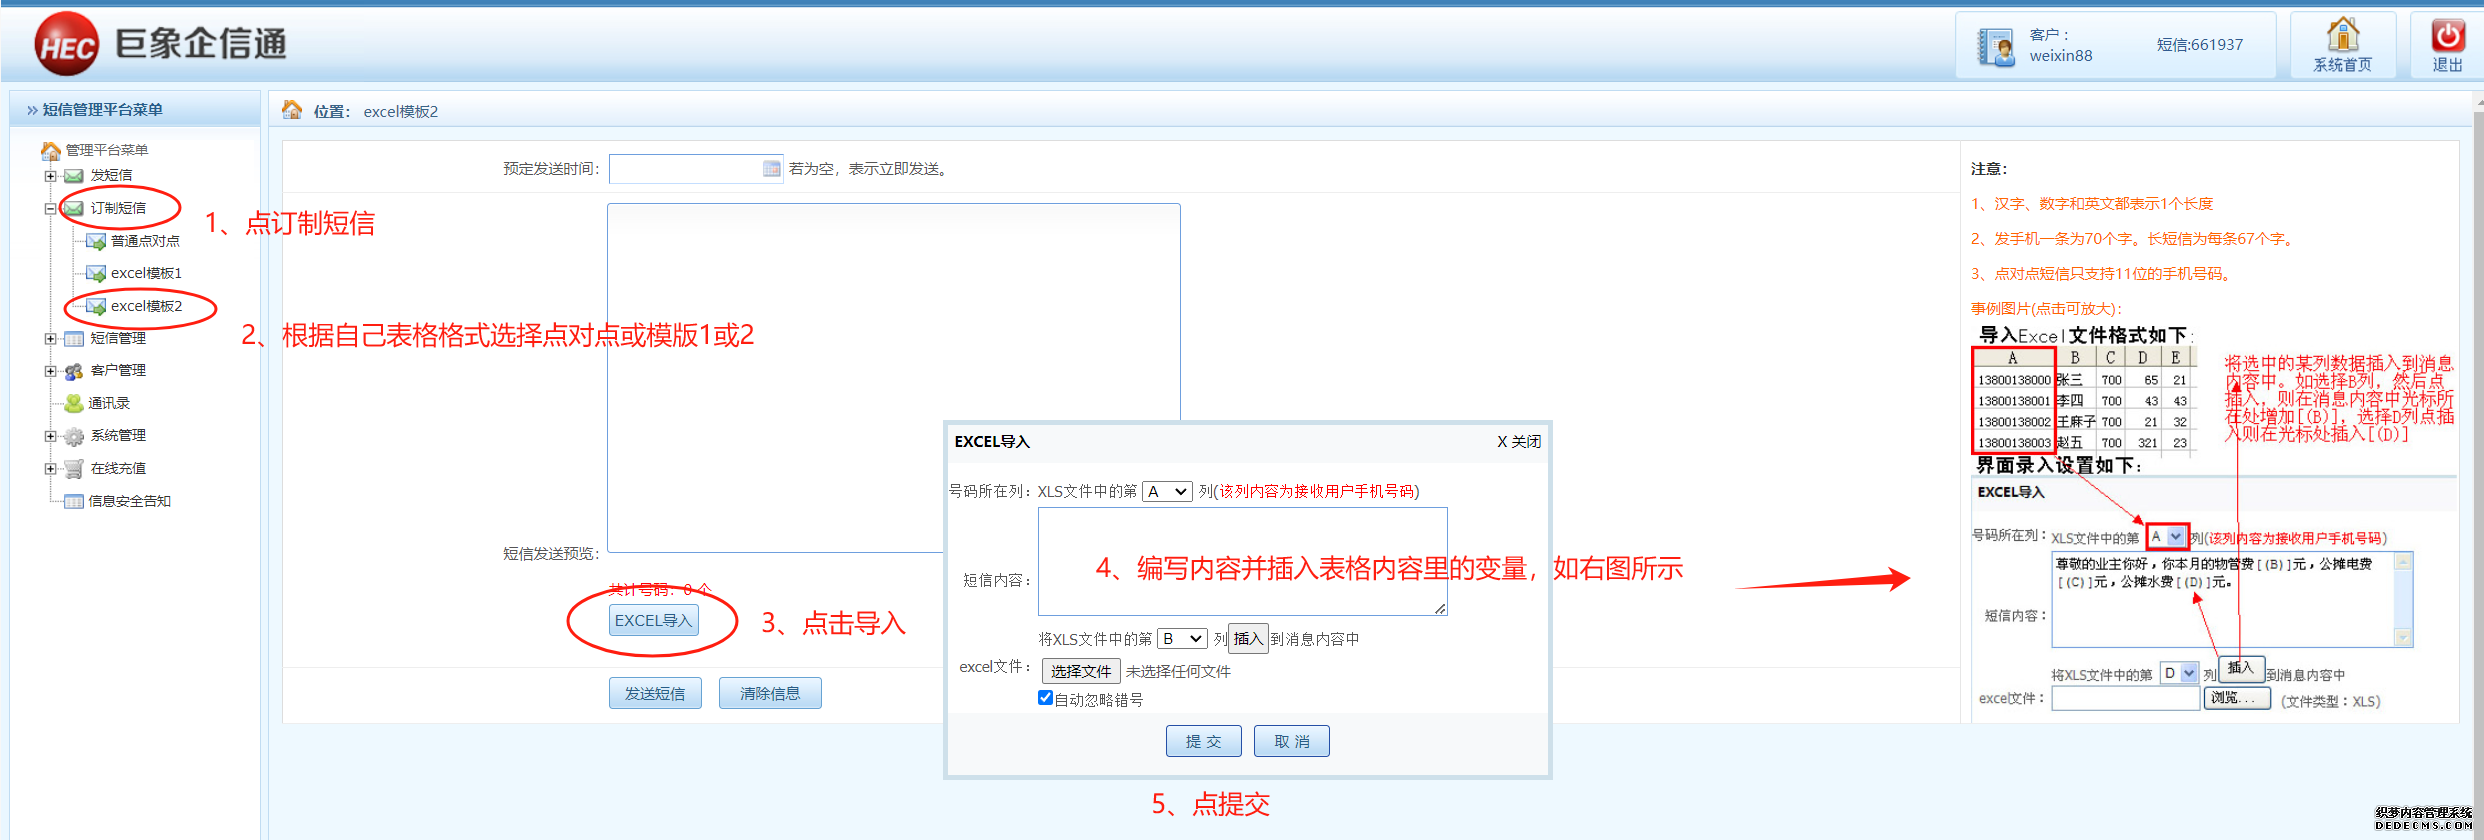Click the 退出 logout power icon
Viewport: 2484px width, 840px height.
pos(2447,35)
